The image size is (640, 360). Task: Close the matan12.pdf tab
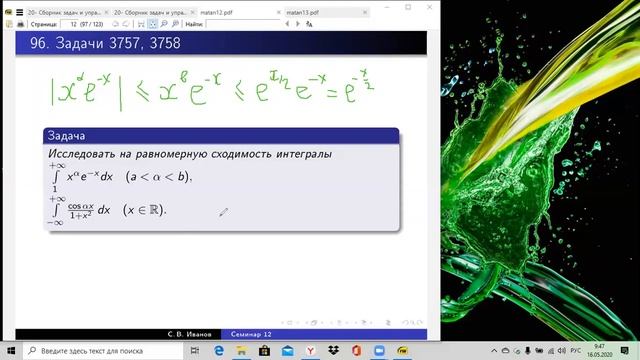tap(278, 13)
